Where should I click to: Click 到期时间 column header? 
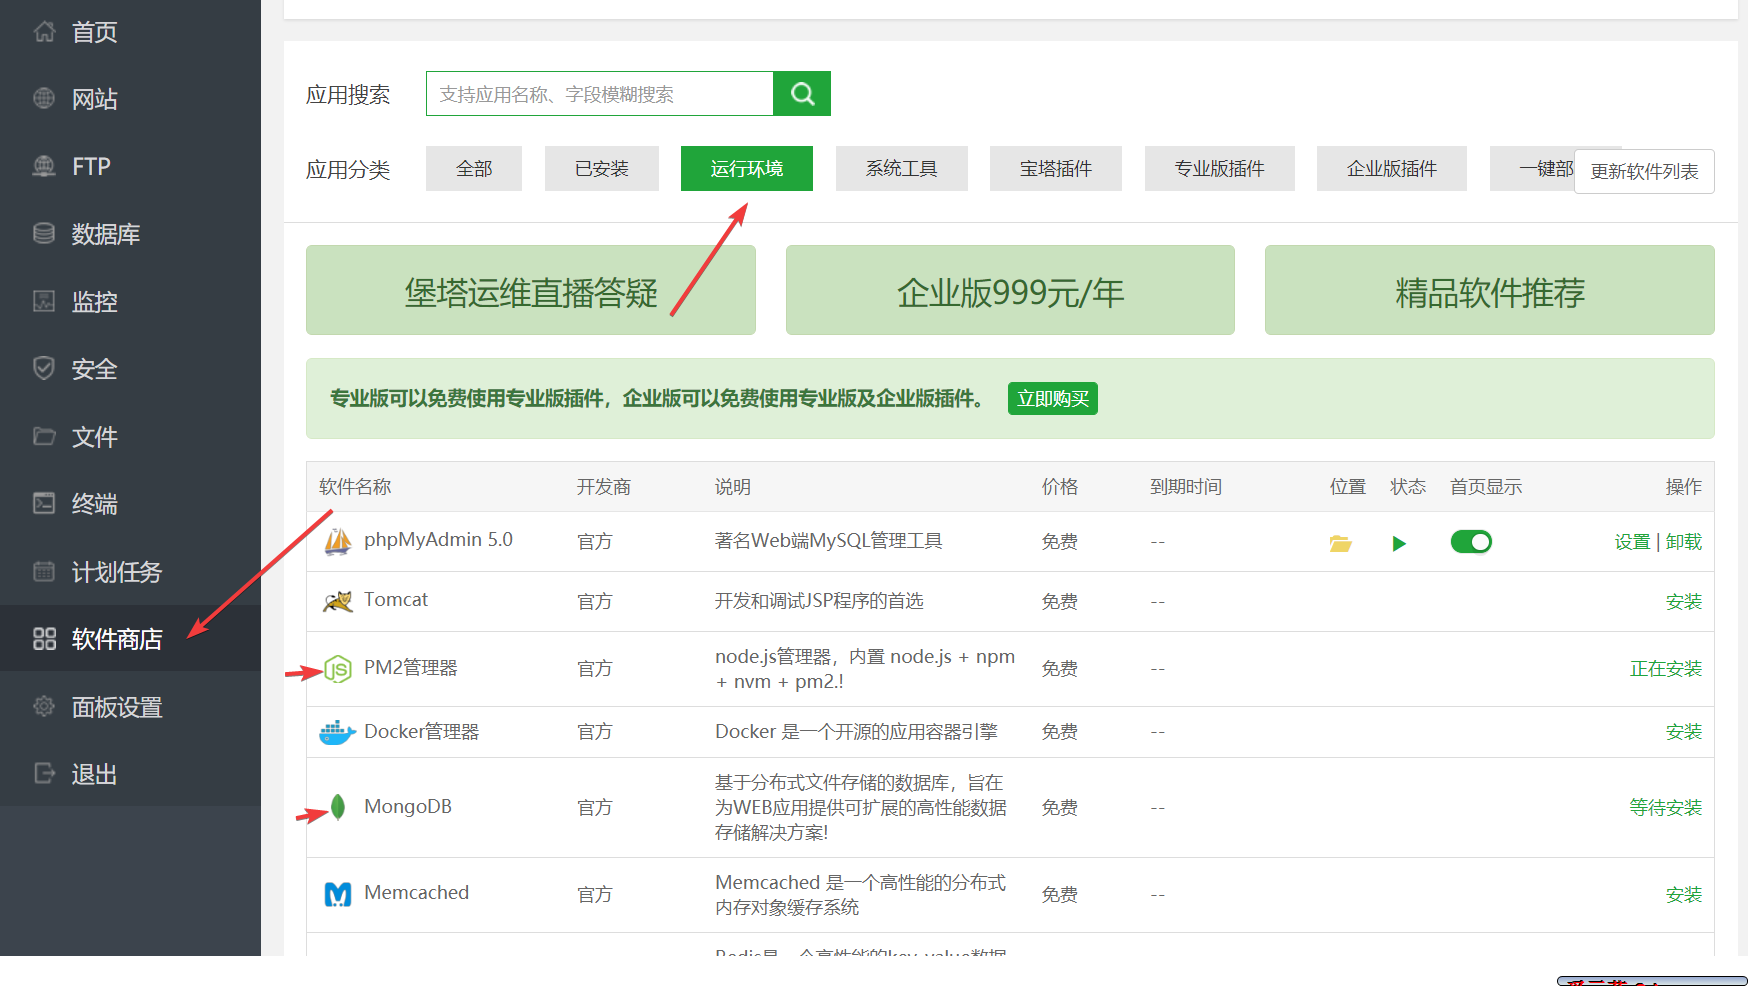[x=1186, y=487]
